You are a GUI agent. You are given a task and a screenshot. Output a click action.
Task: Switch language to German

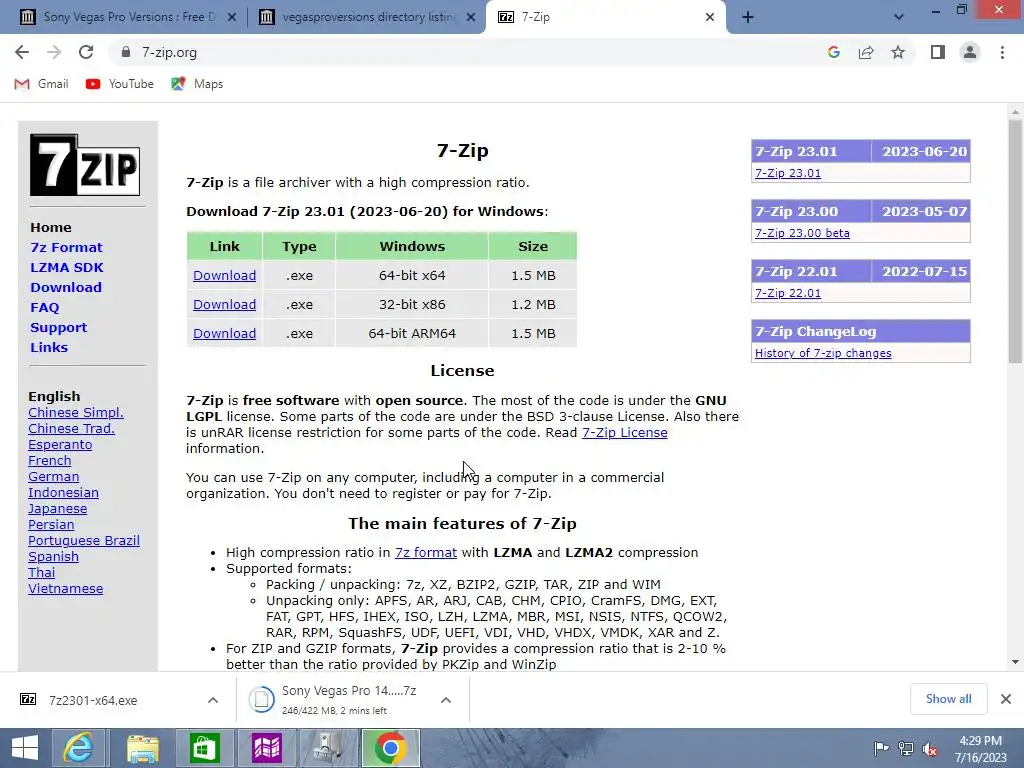tap(54, 477)
